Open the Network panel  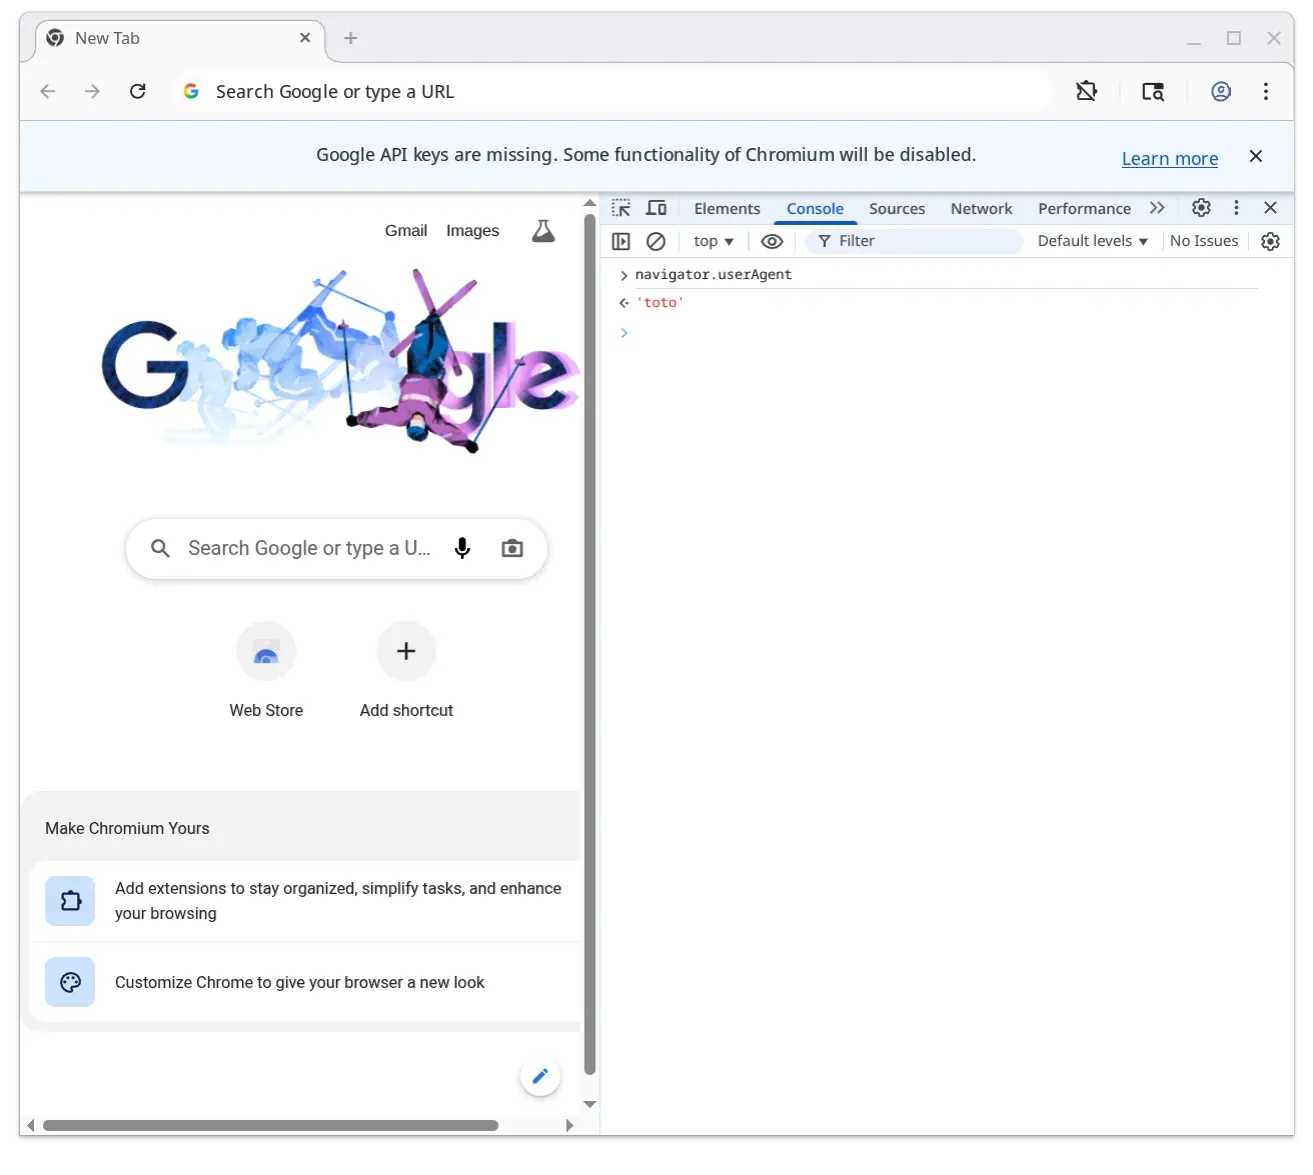click(980, 208)
